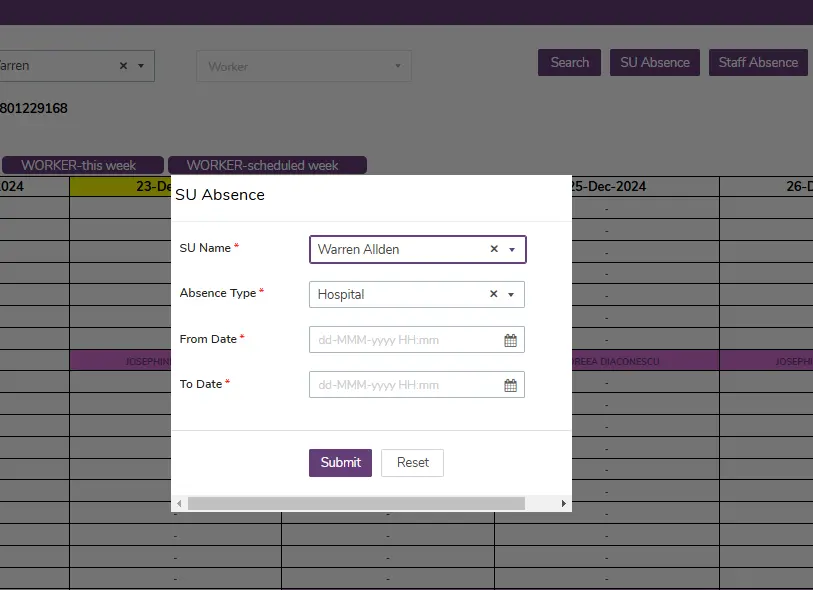Viewport: 813px width, 590px height.
Task: Clear the Hospital absence type with the X
Action: [x=493, y=294]
